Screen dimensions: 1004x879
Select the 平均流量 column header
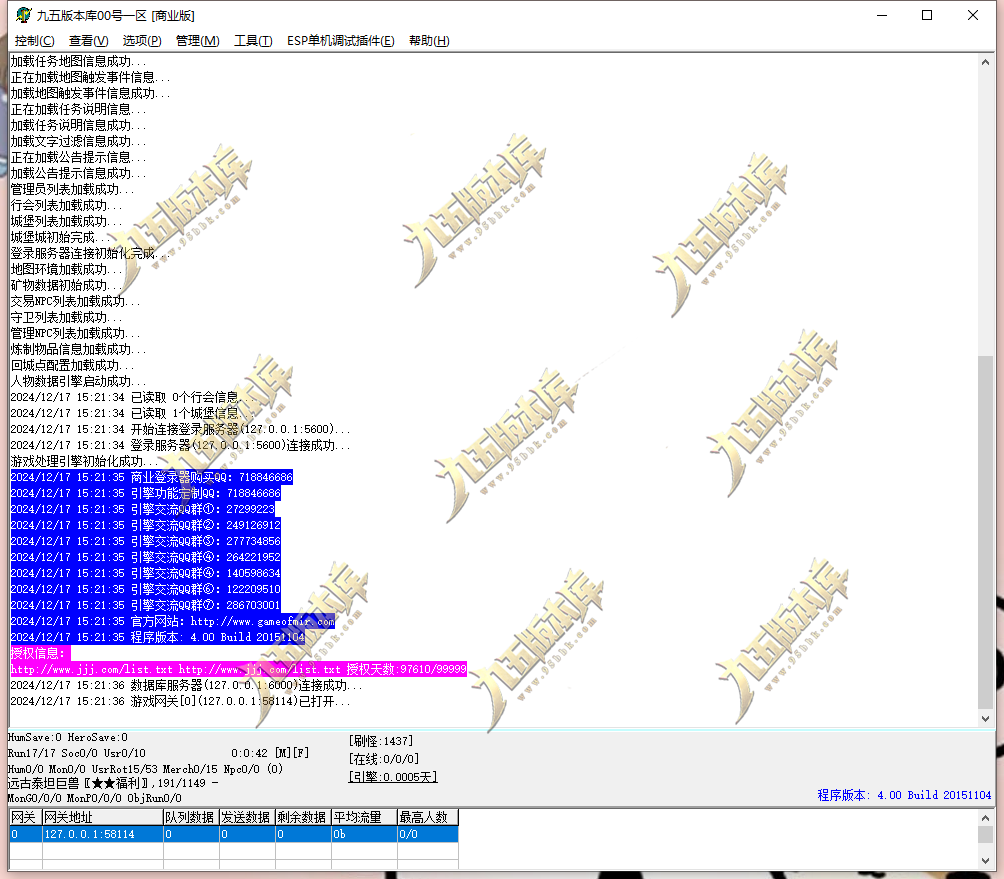coord(364,818)
